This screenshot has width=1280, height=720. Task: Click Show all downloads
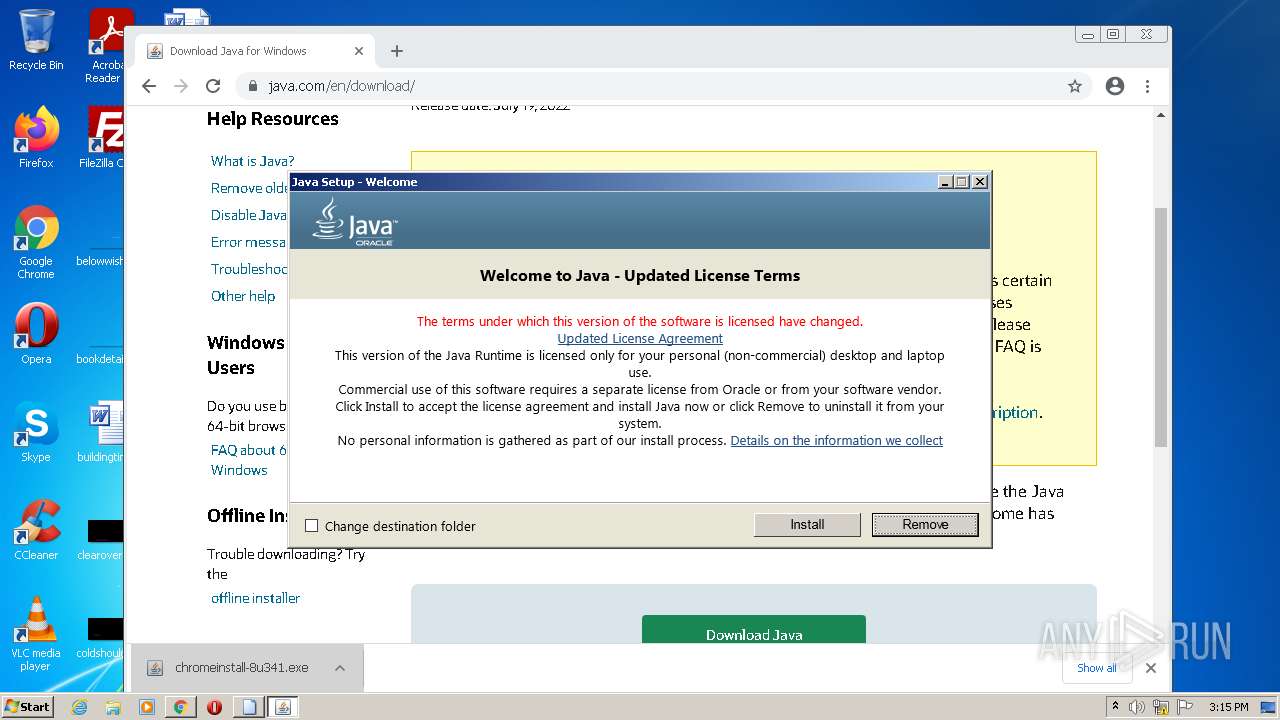coord(1096,668)
